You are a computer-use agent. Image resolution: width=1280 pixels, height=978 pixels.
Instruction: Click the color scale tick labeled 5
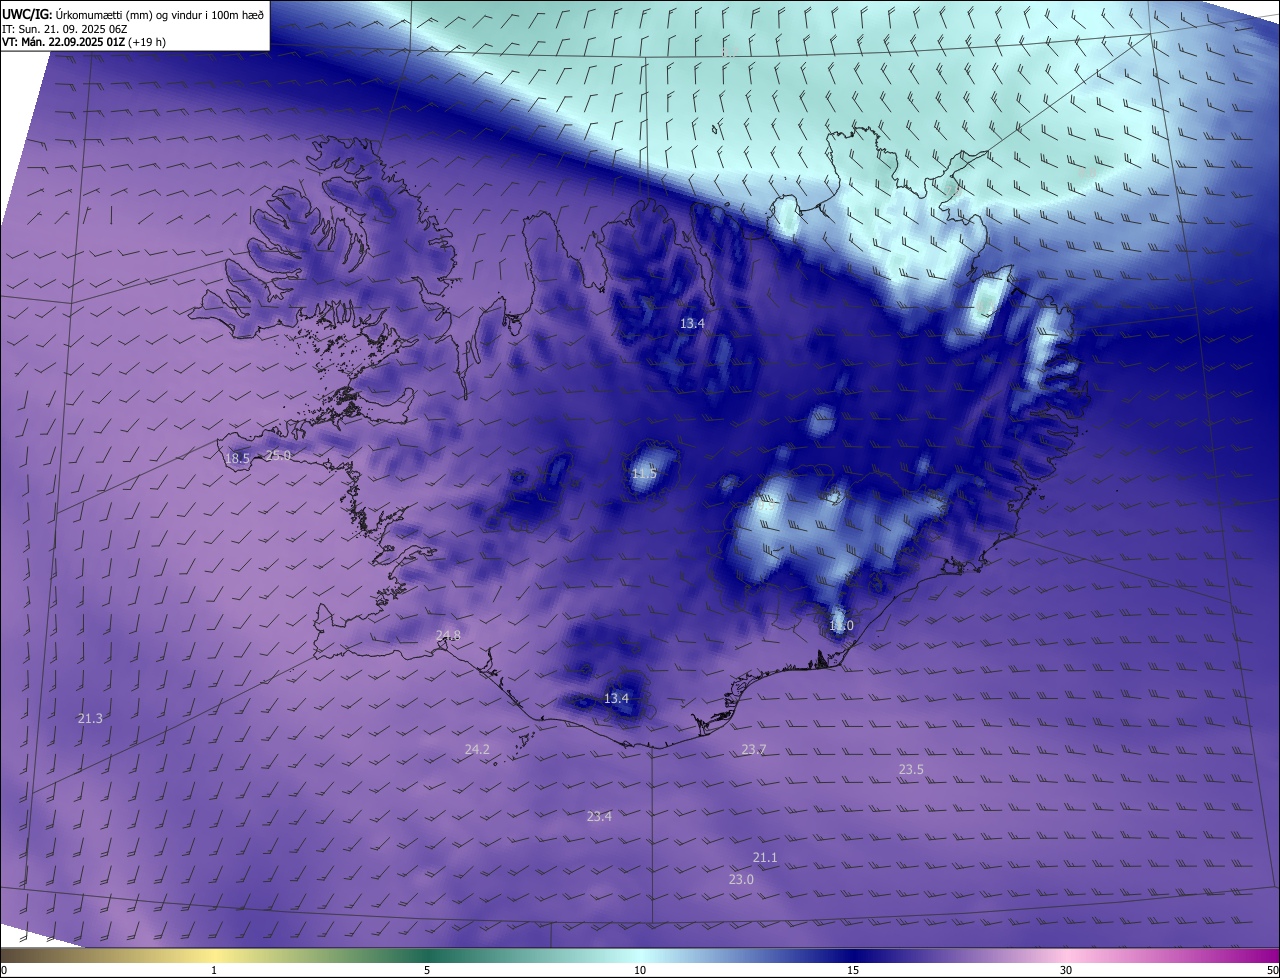(427, 970)
